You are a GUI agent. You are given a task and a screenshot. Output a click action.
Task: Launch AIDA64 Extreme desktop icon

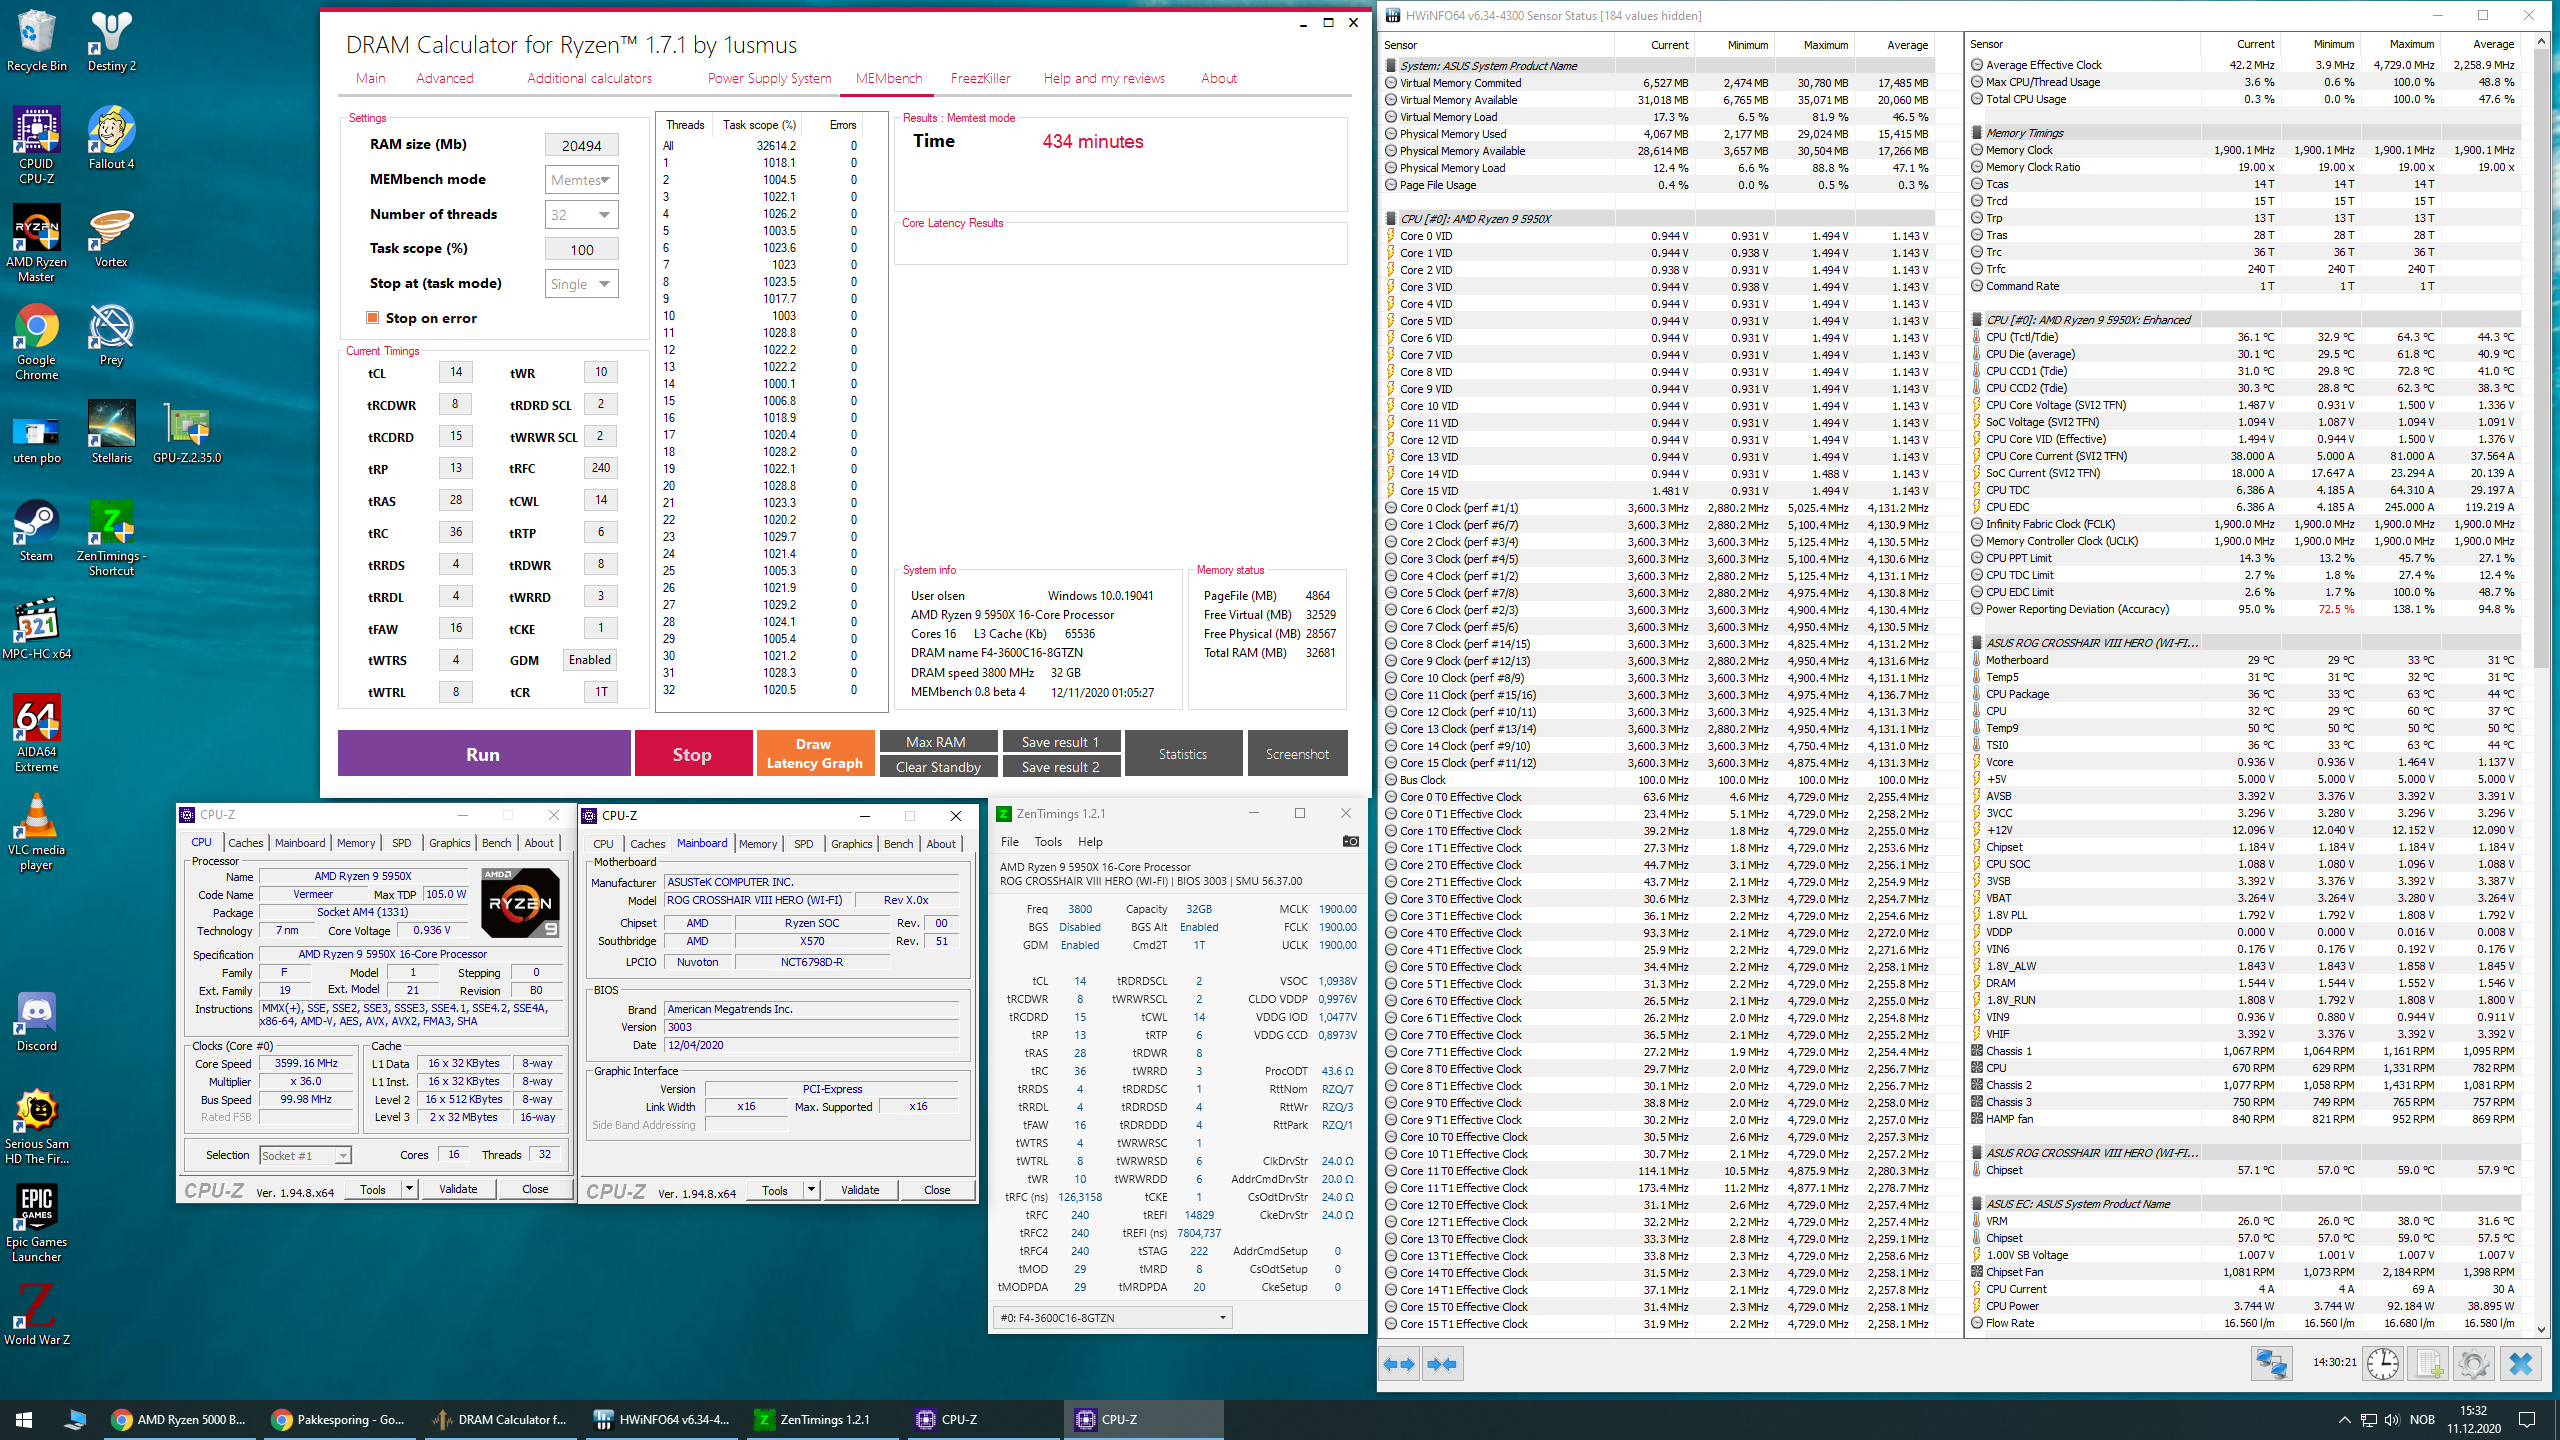37,733
